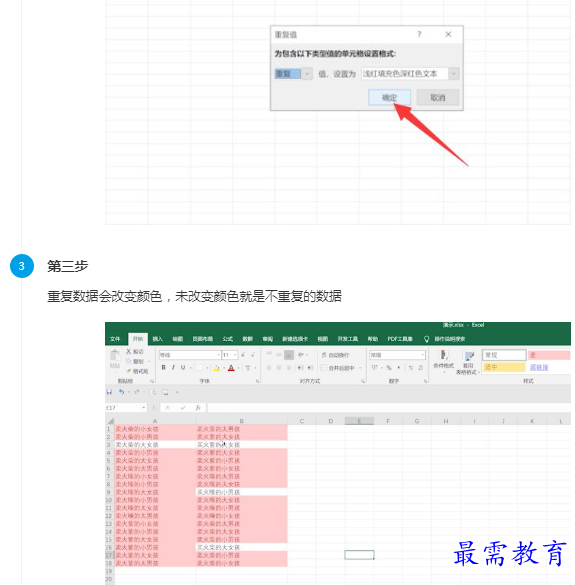Apply the red 差 cell style swatch
The image size is (575, 585).
(x=549, y=355)
